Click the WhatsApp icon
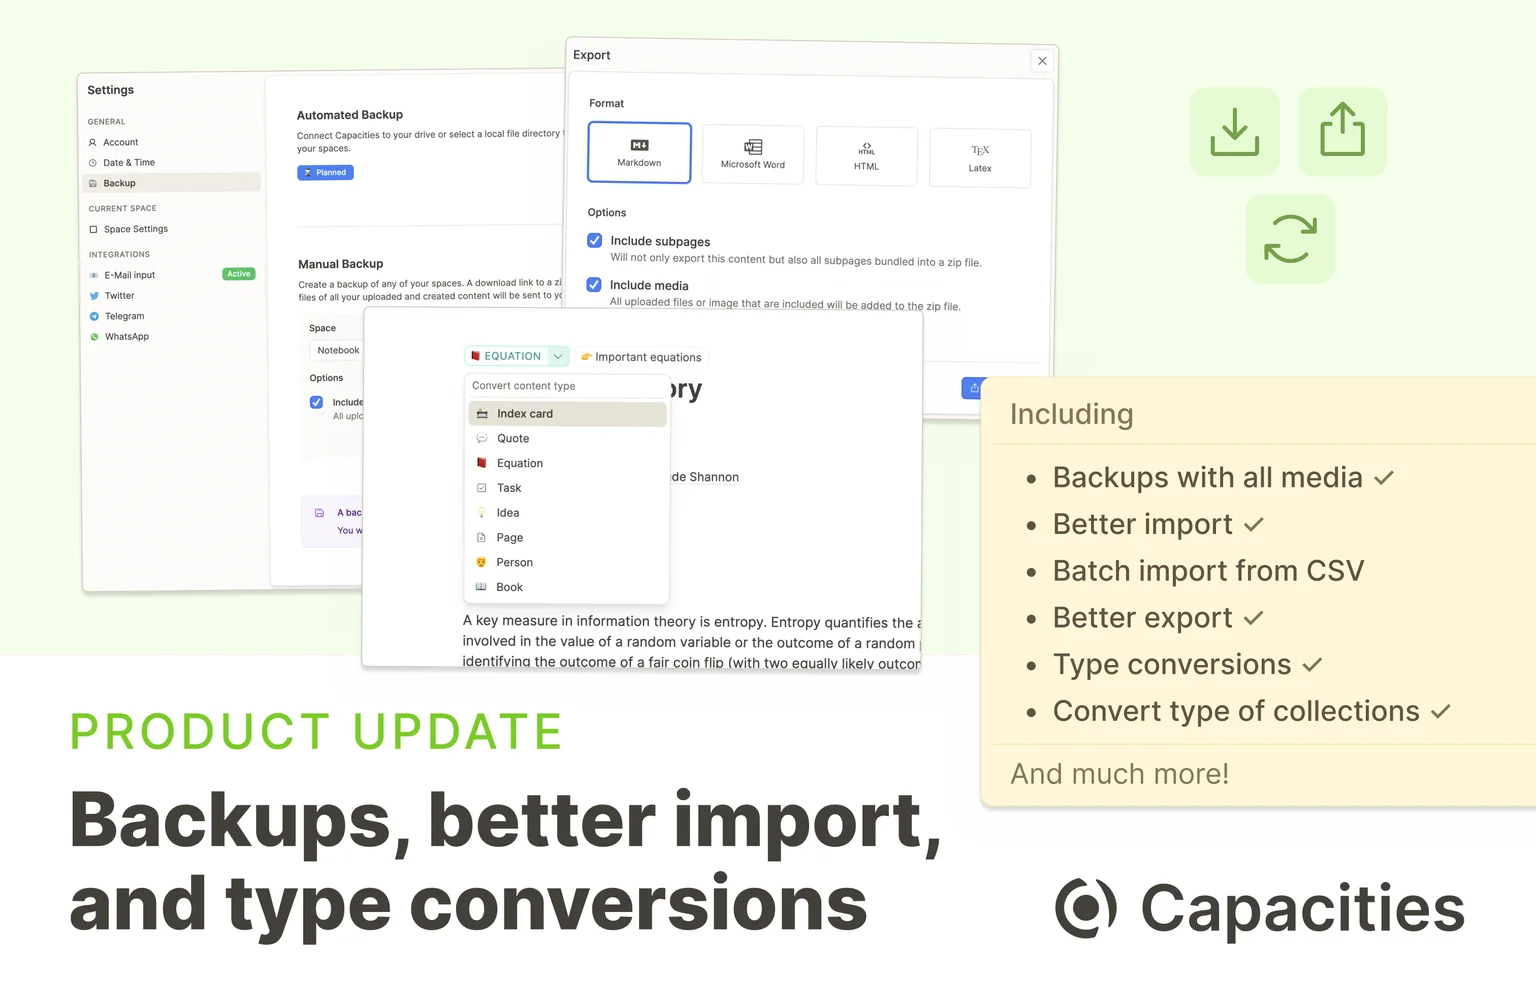Image resolution: width=1536 pixels, height=998 pixels. point(94,337)
